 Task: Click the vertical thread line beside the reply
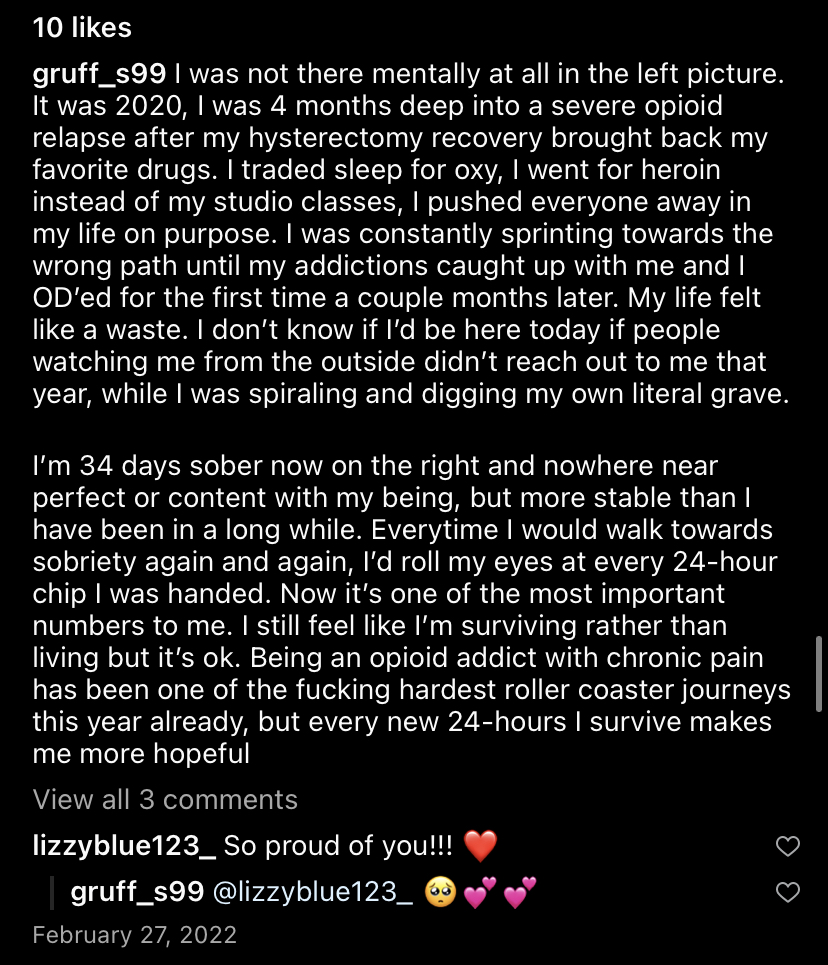pos(52,893)
